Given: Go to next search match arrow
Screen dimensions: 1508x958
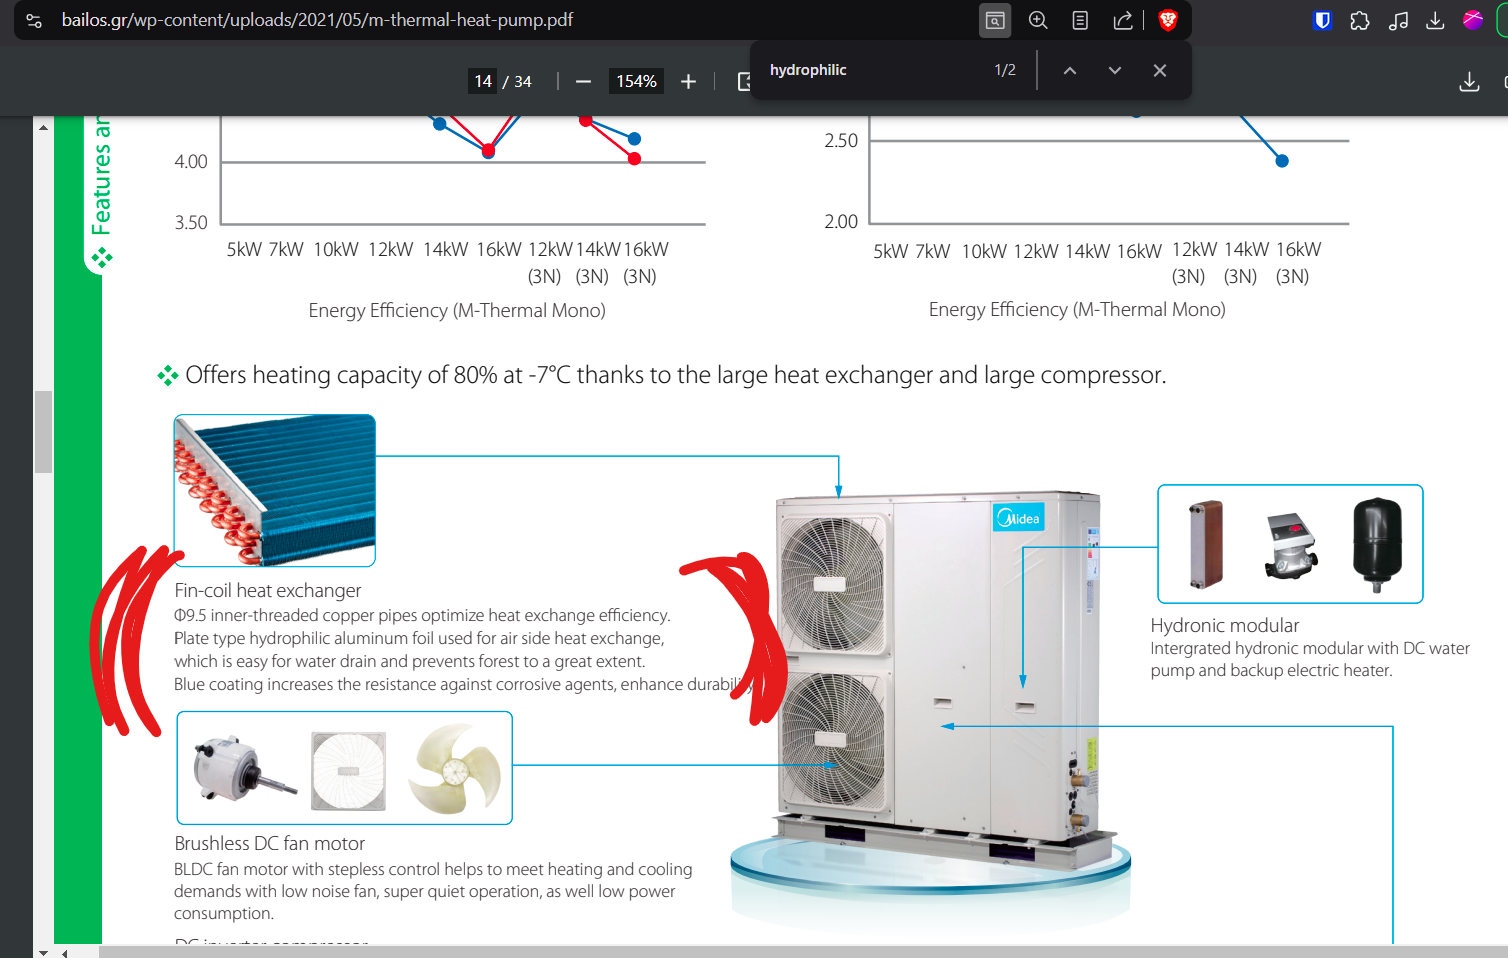Looking at the screenshot, I should 1115,70.
